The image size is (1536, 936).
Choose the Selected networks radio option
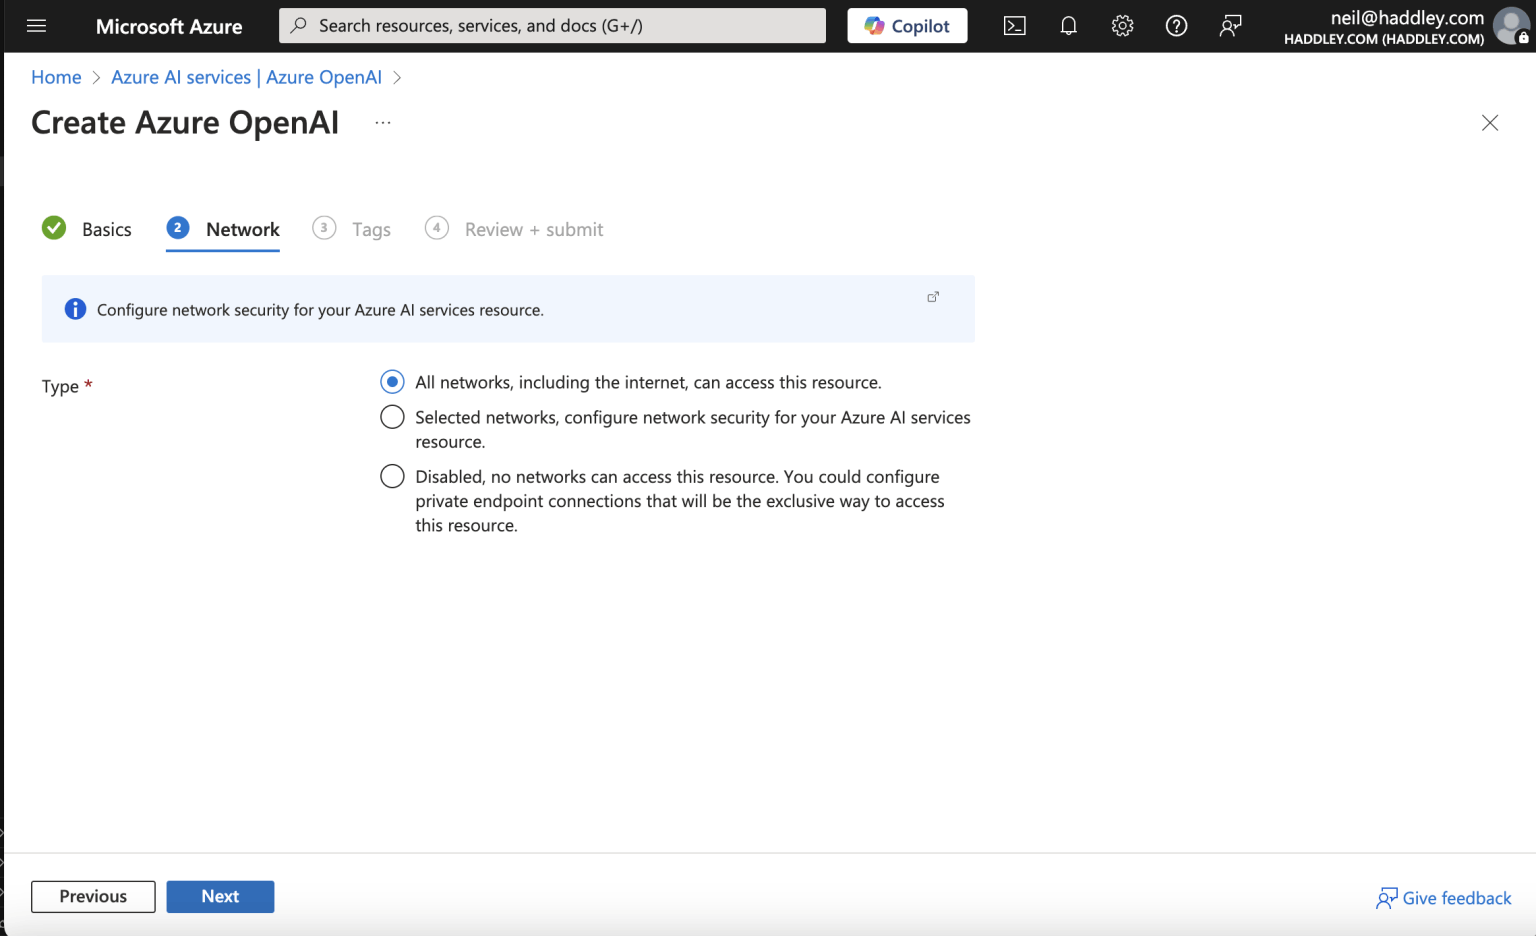coord(392,417)
